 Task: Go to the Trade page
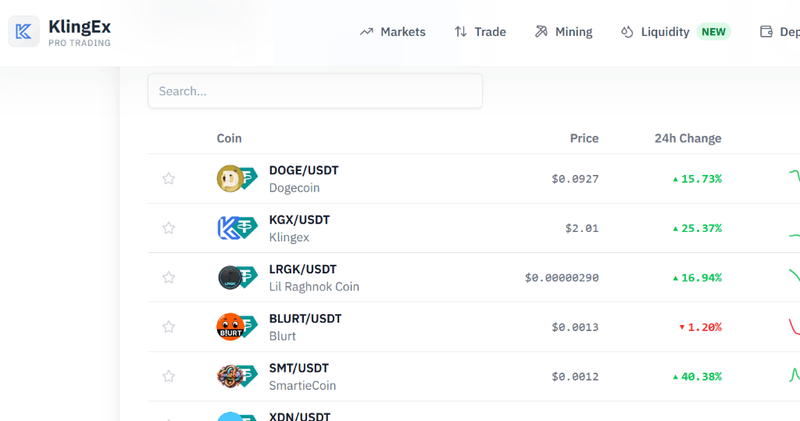tap(480, 32)
